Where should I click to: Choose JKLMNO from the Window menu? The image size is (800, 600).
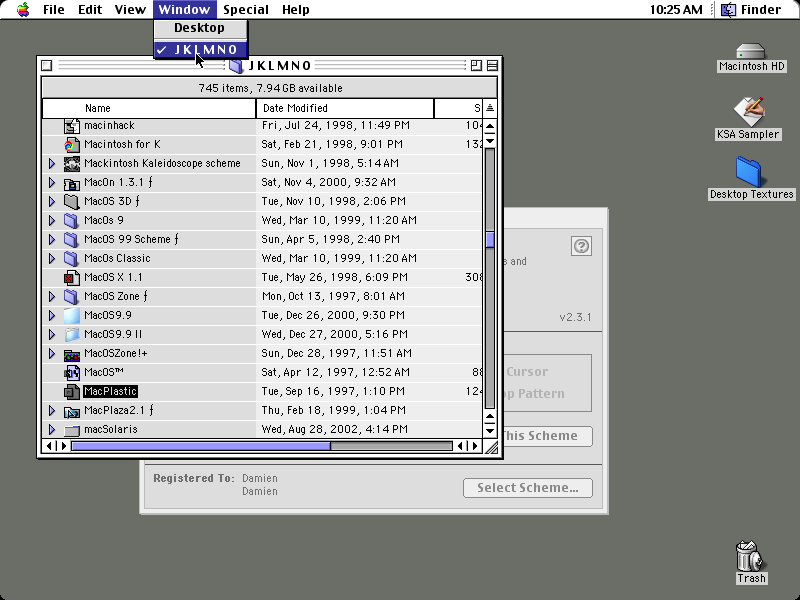201,50
